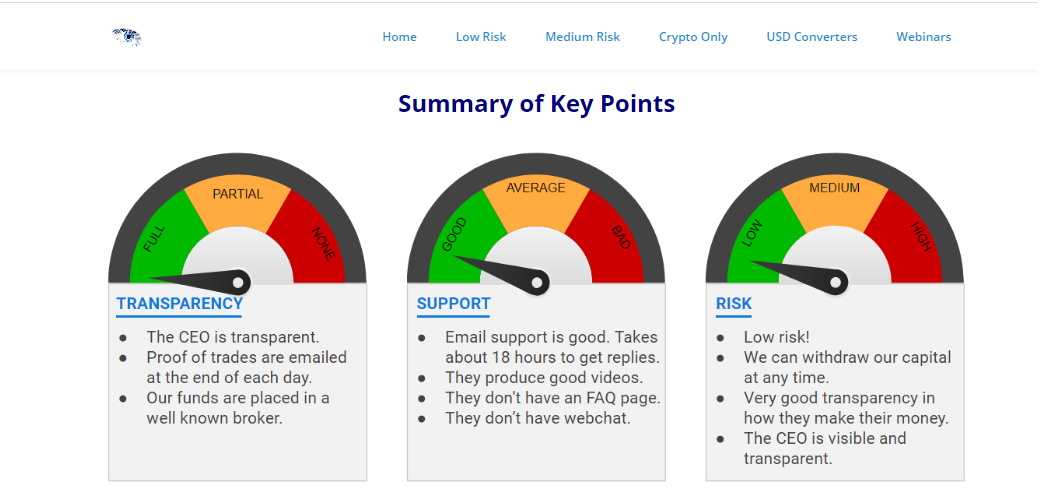Click the Summary of Key Points title
The image size is (1040, 489).
click(536, 103)
